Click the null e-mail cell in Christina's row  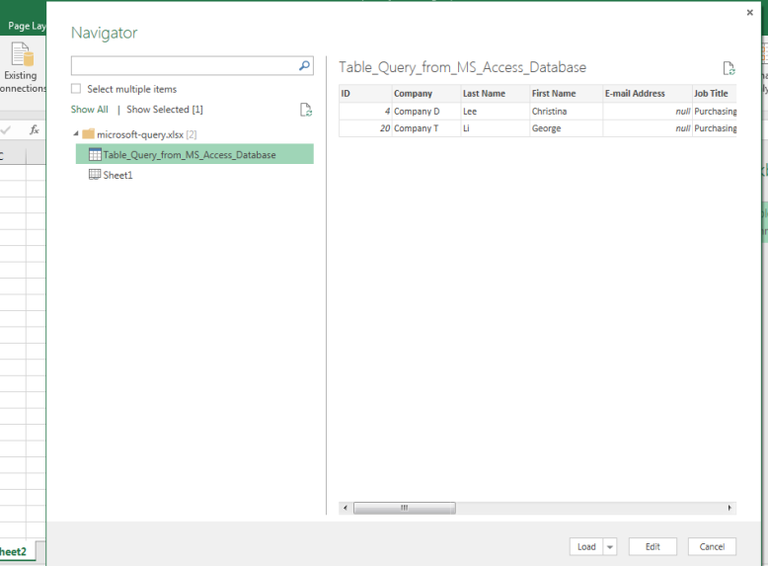[x=647, y=111]
